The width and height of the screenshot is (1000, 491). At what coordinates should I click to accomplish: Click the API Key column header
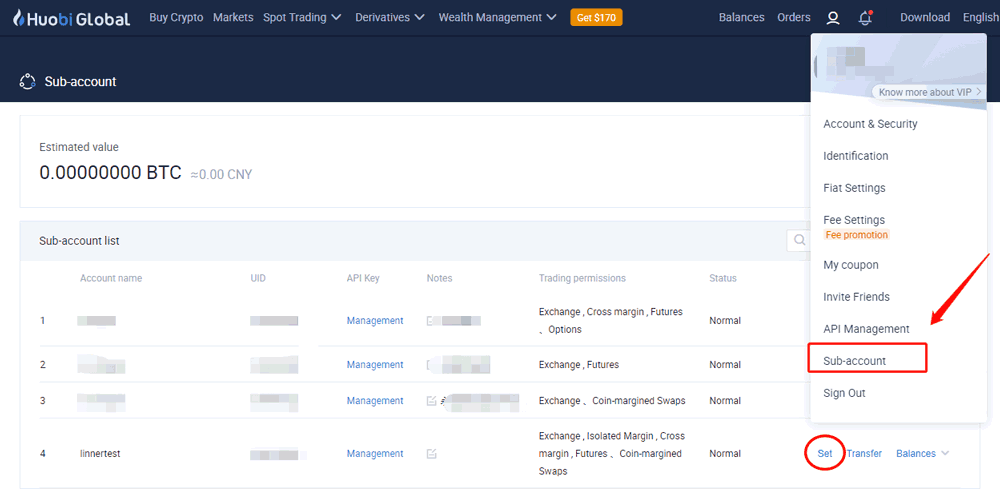(363, 278)
